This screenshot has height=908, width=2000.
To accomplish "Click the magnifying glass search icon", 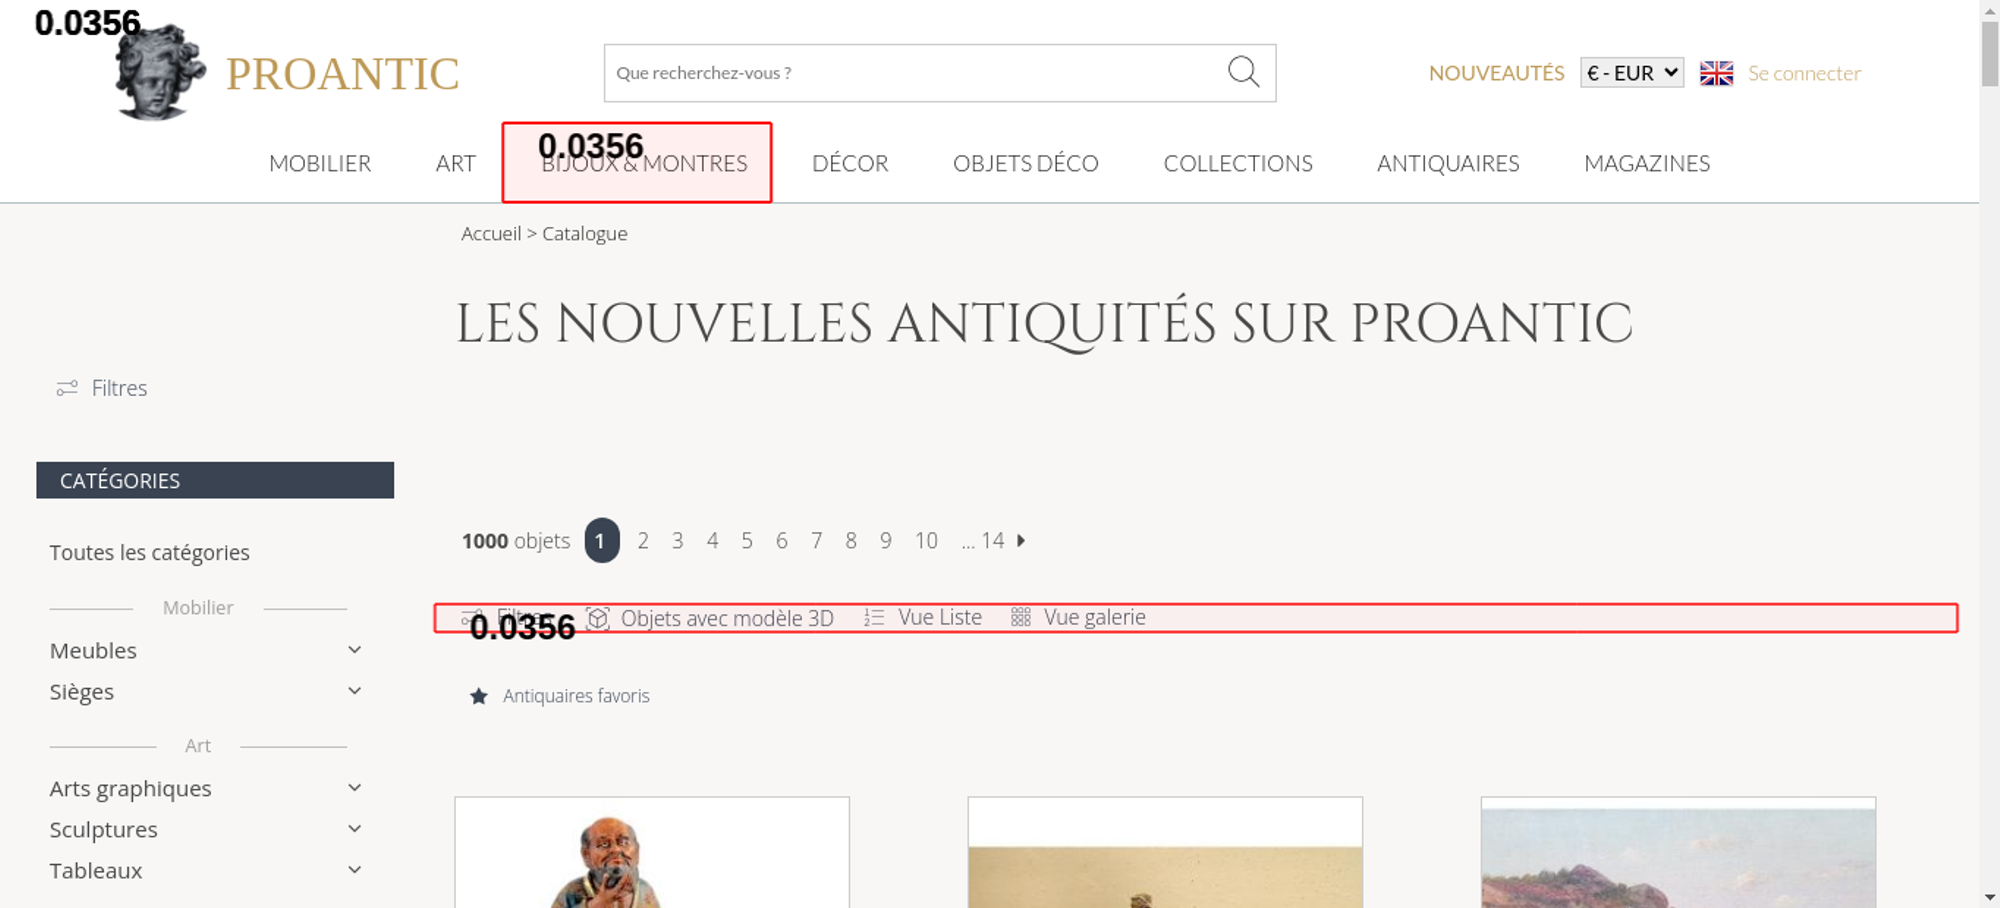I will [x=1243, y=72].
